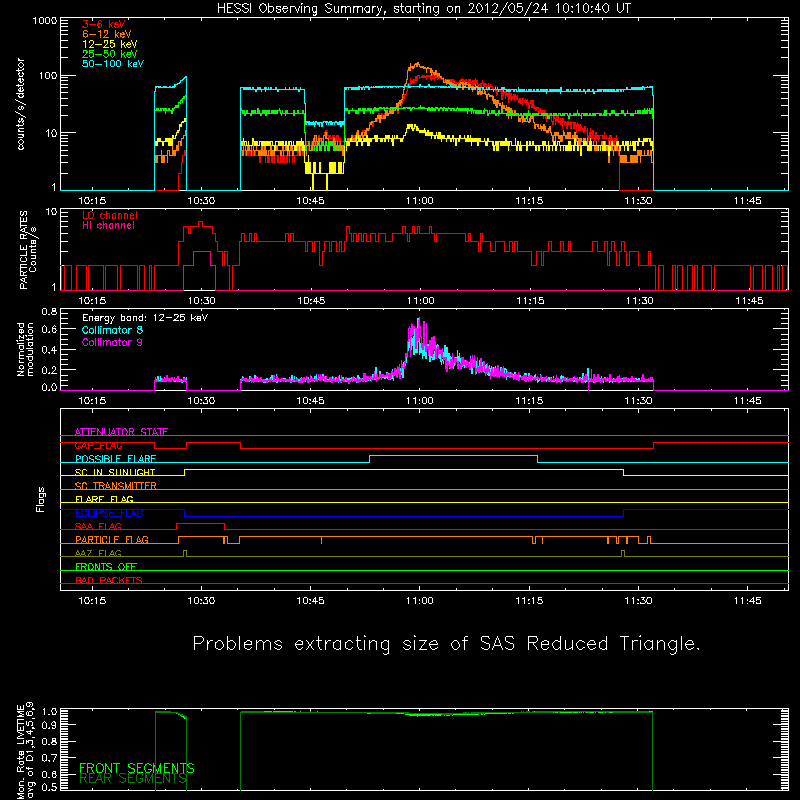This screenshot has width=800, height=800.
Task: Click the FRONT SEGMENTS legend label
Action: click(x=137, y=768)
